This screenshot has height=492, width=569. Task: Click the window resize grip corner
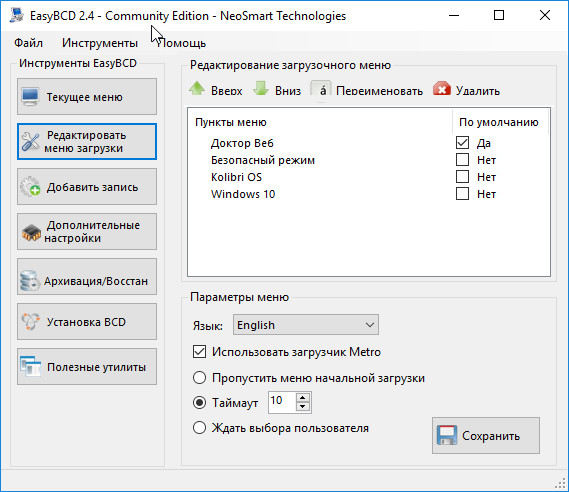click(560, 484)
